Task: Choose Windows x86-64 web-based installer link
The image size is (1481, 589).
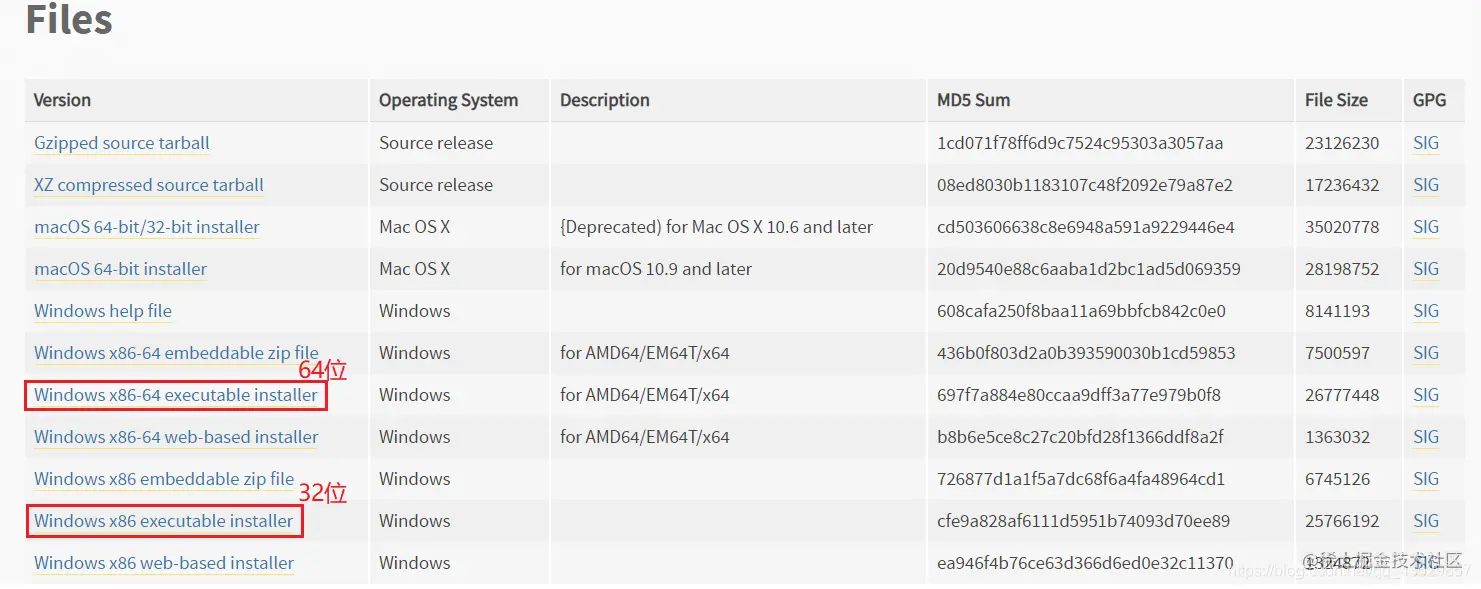Action: [x=176, y=437]
